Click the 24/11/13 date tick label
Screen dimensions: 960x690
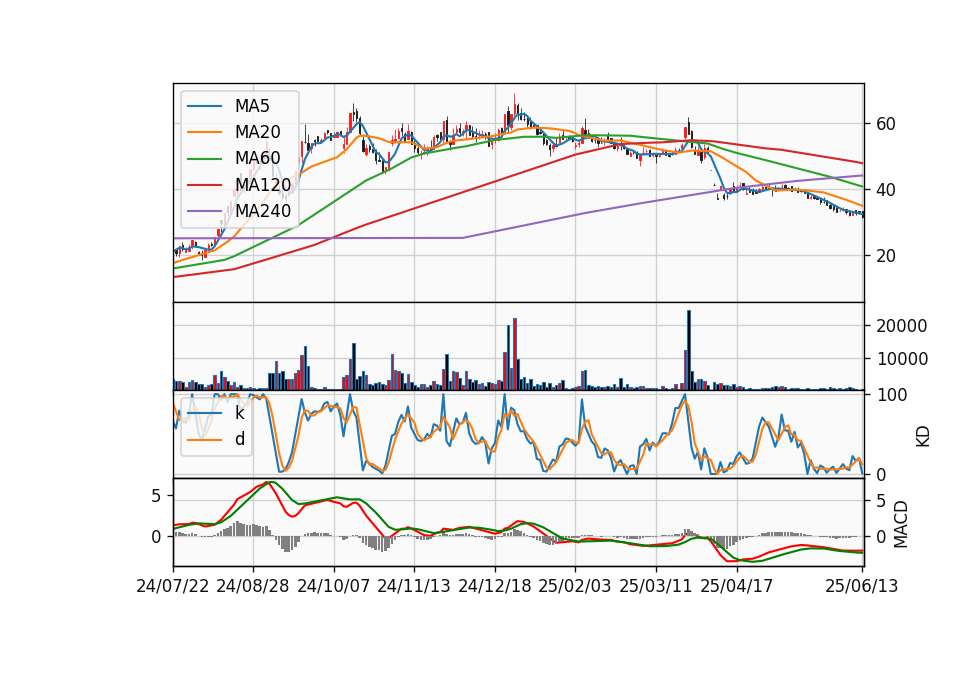tap(414, 586)
